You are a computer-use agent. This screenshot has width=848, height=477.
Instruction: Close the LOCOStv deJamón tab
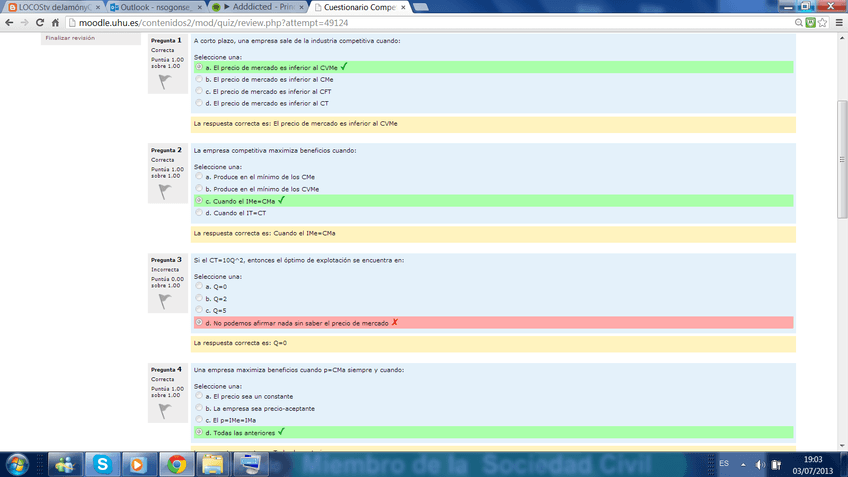click(98, 8)
